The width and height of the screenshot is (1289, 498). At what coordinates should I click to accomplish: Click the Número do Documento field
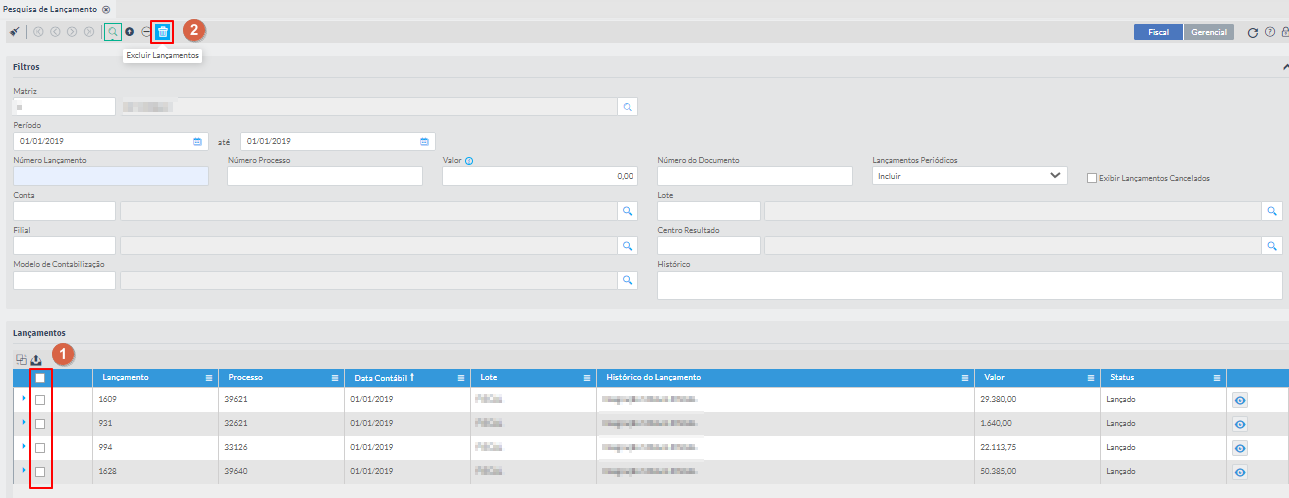755,176
